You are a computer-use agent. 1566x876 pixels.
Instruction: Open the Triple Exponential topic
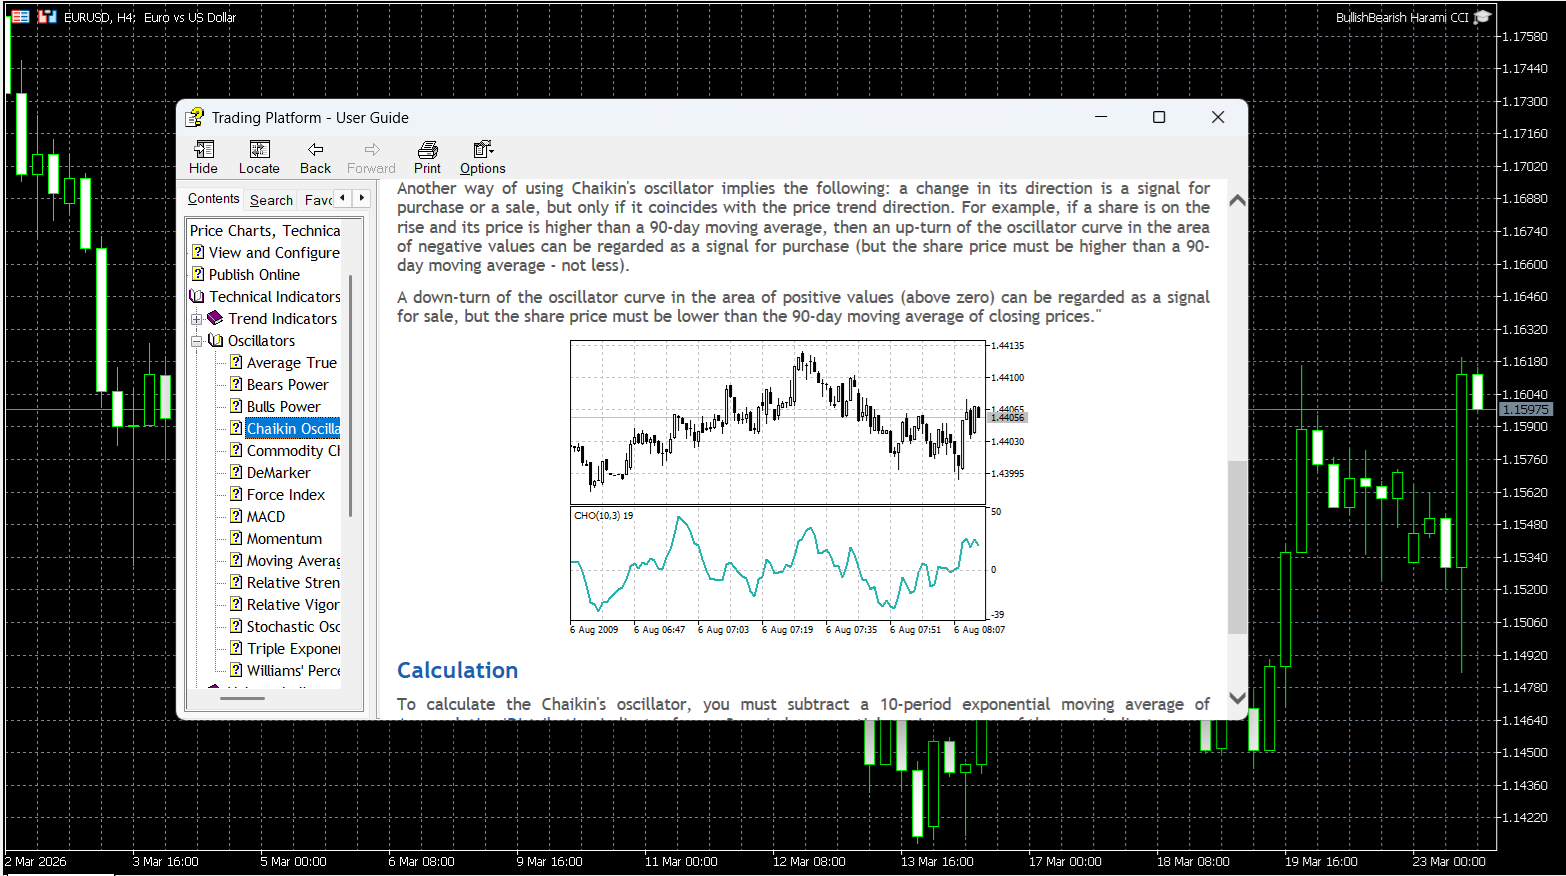point(284,649)
